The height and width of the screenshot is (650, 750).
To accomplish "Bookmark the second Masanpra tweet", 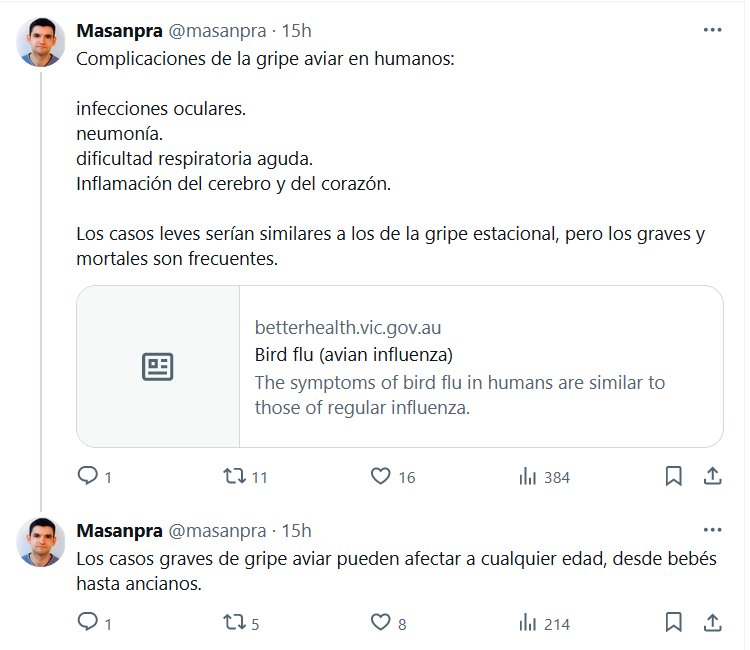I will coord(674,623).
